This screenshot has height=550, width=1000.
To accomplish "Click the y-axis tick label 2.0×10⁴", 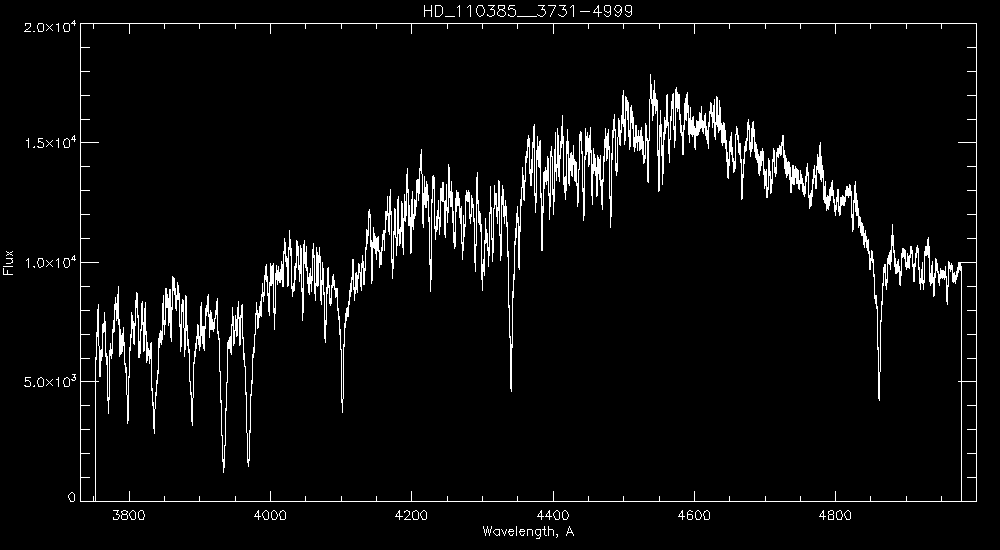I will (51, 27).
